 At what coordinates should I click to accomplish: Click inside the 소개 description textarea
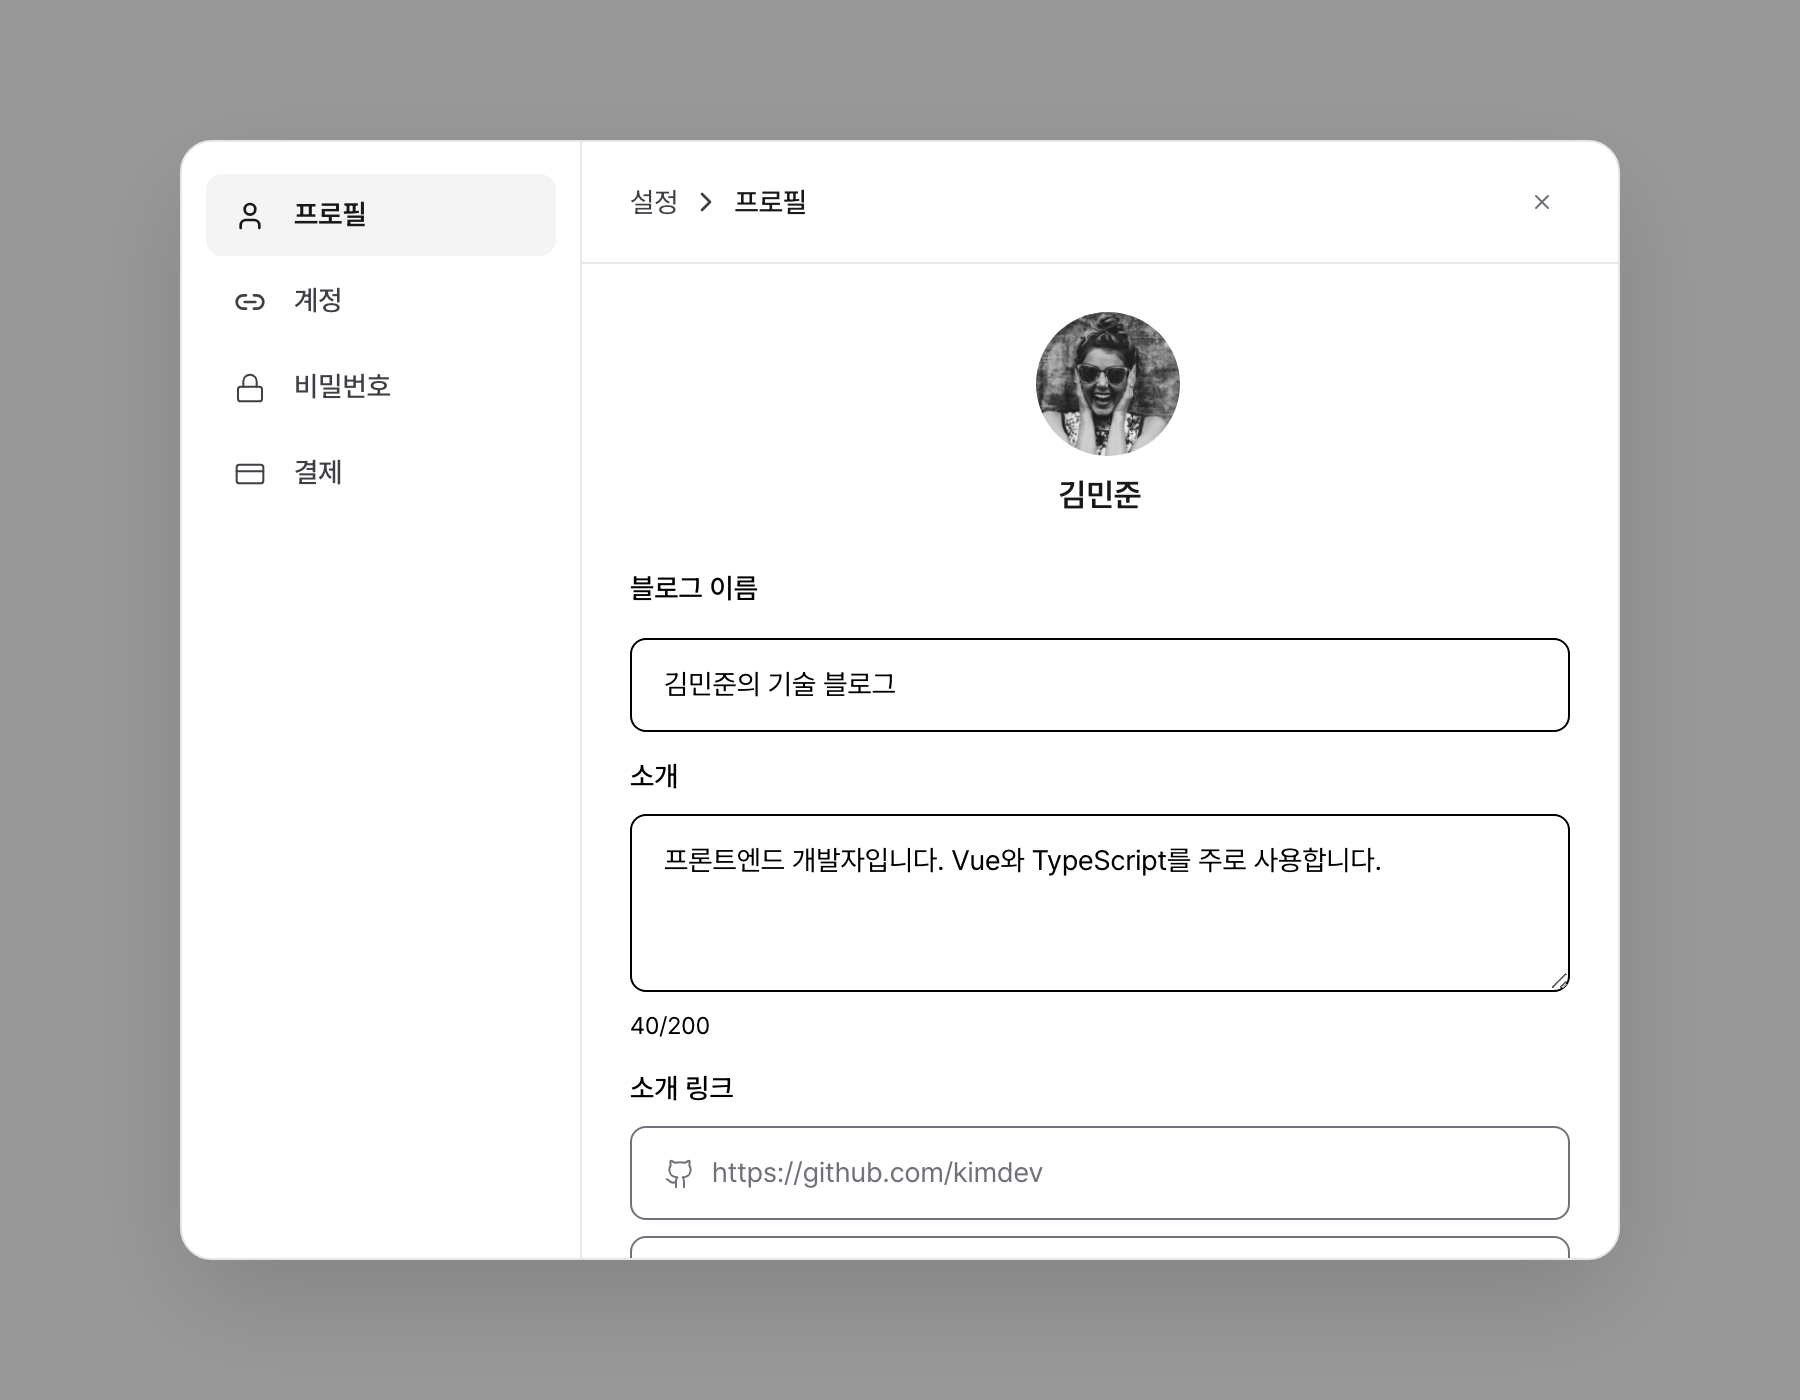1100,900
